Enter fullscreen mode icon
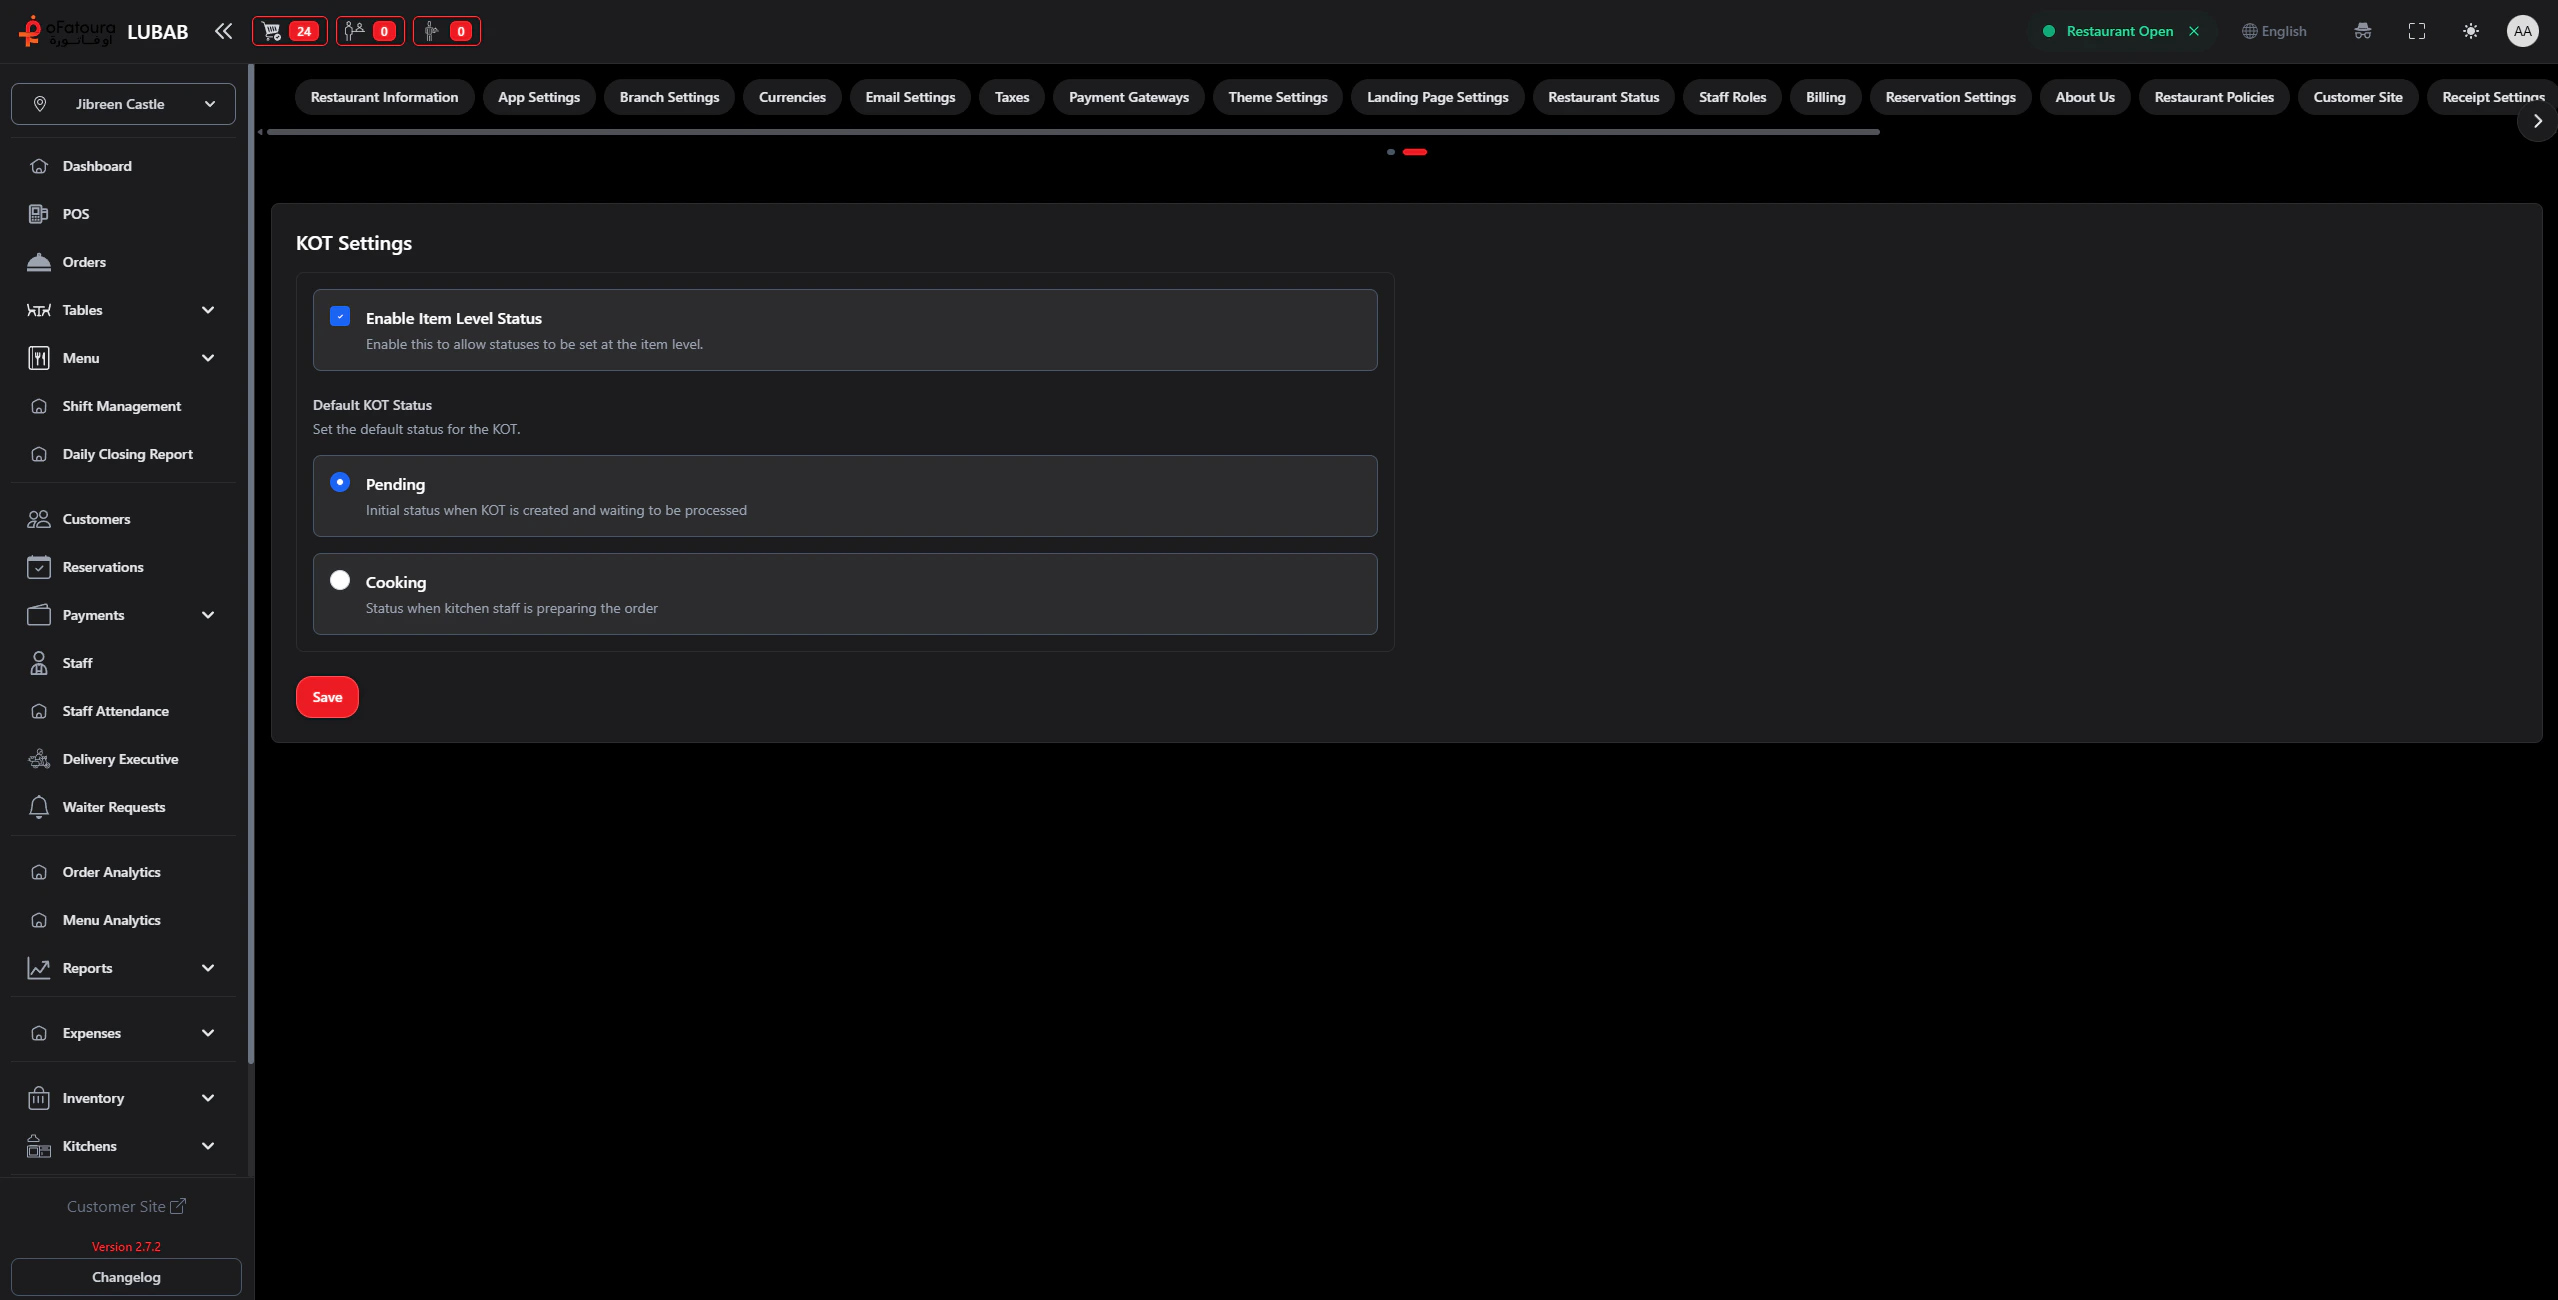Screen dimensions: 2558x1300 tap(2416, 31)
